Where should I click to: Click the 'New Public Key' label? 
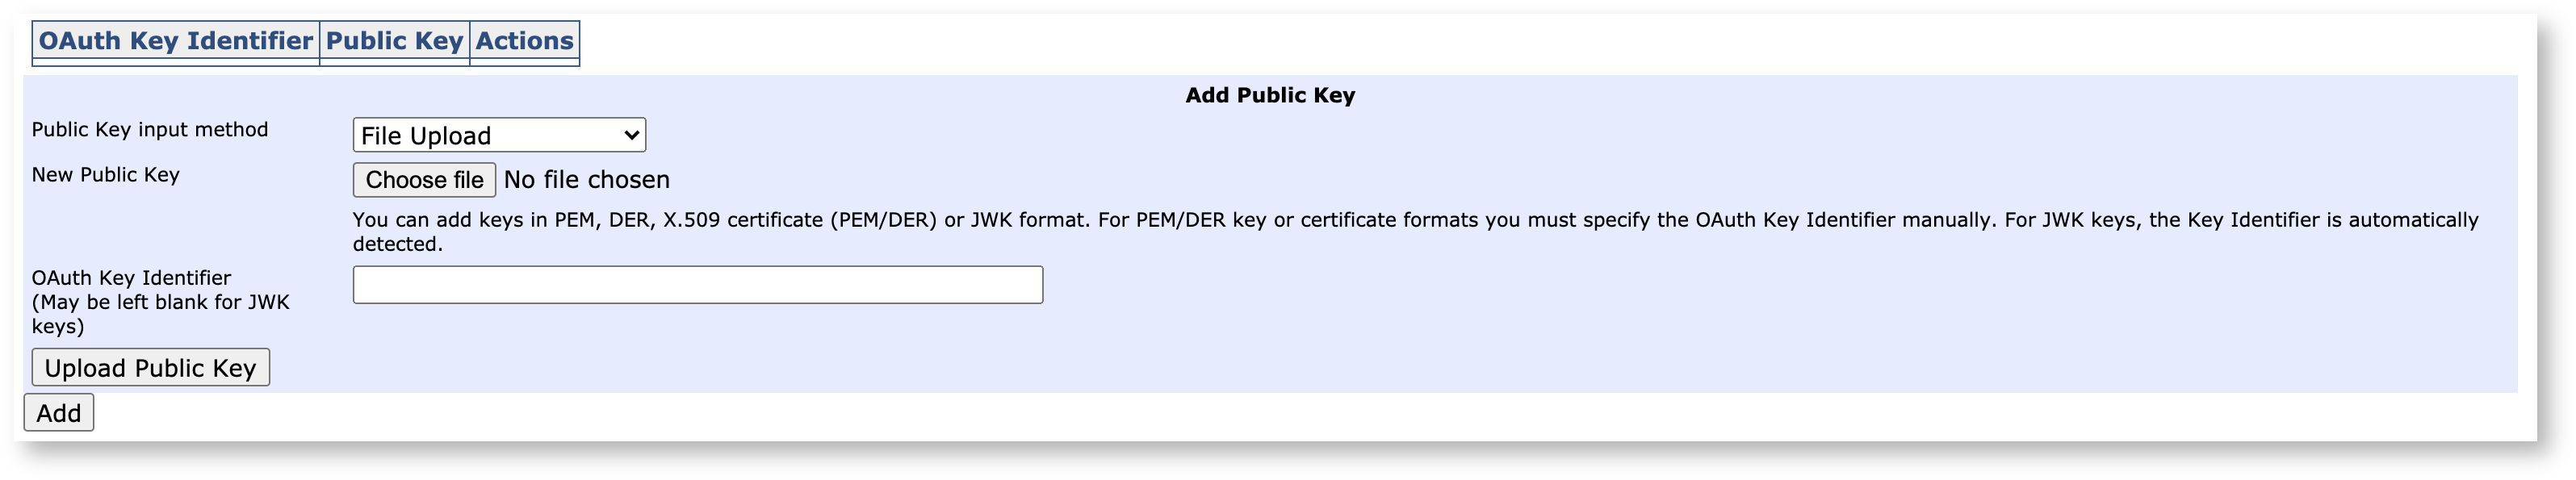point(106,175)
